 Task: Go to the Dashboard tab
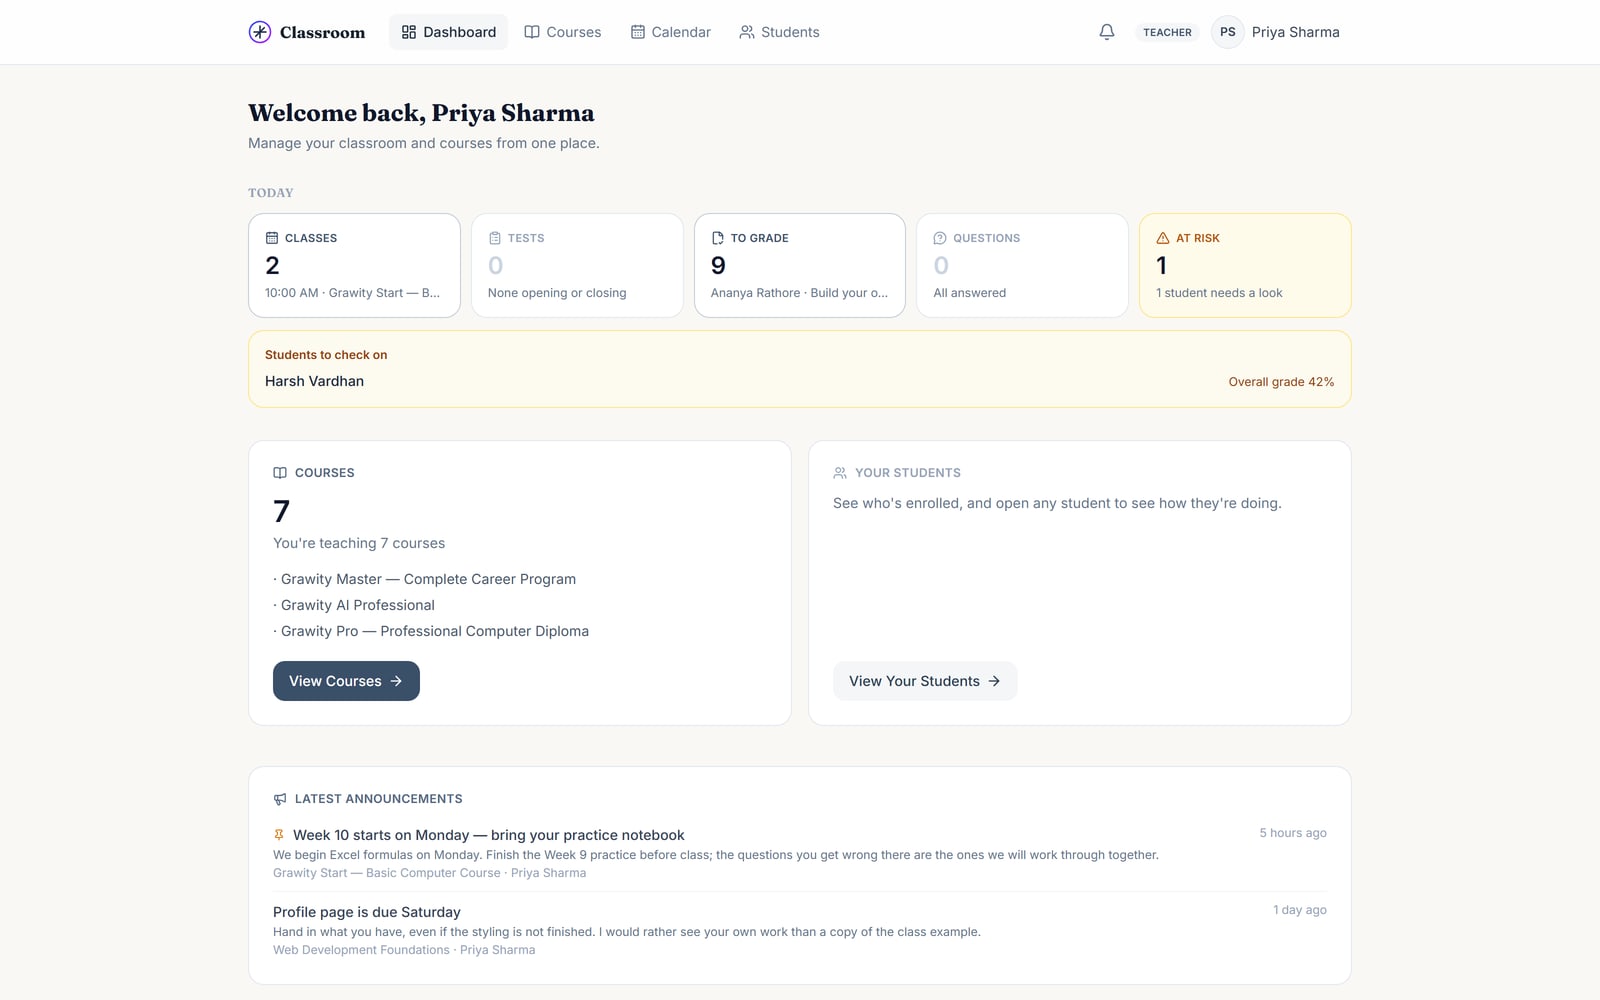pos(448,32)
